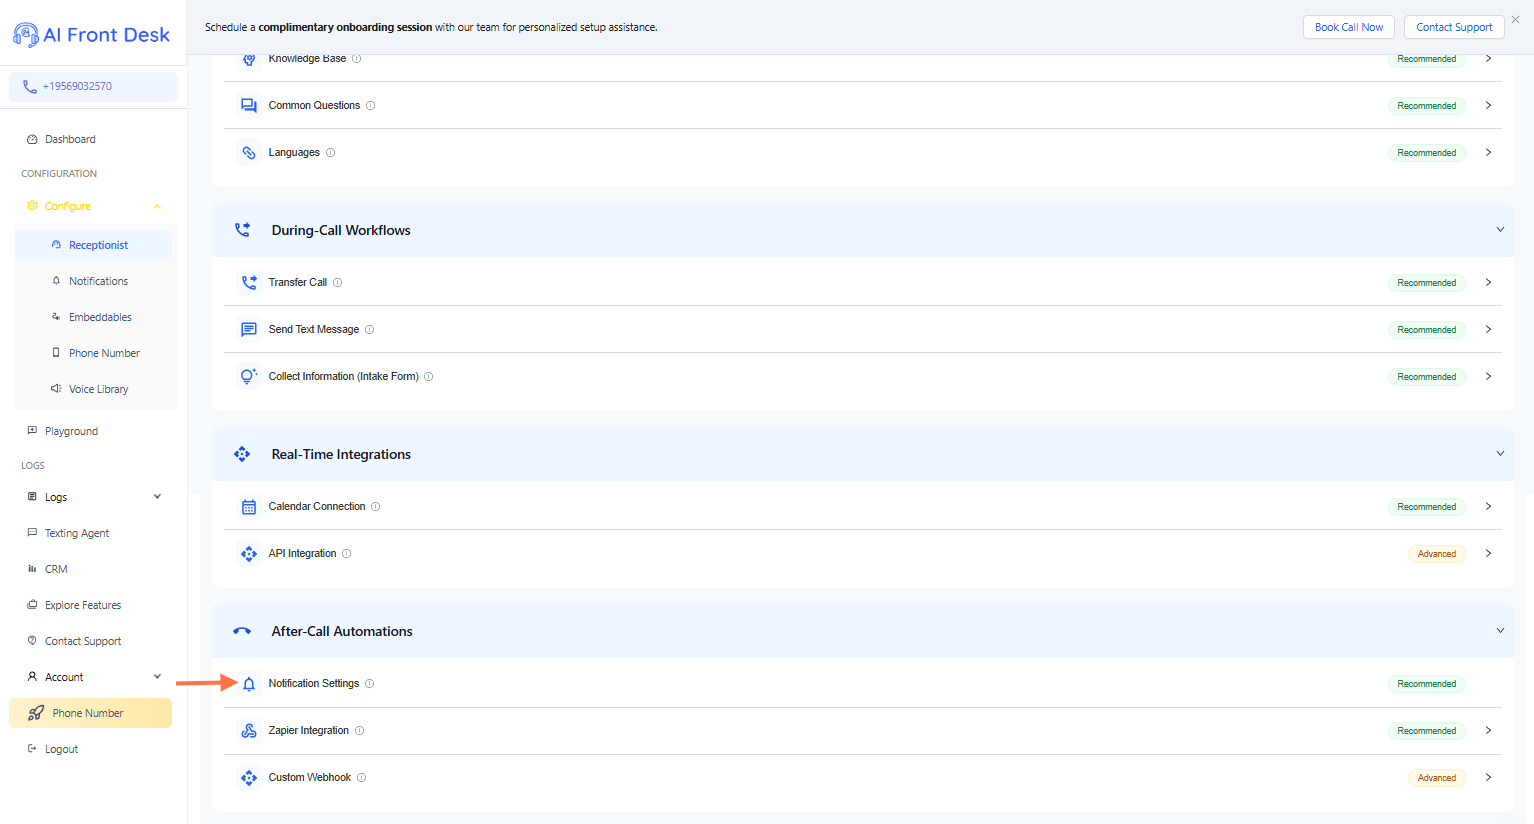1534x824 pixels.
Task: Click the Contact Support banner button
Action: [x=1454, y=27]
